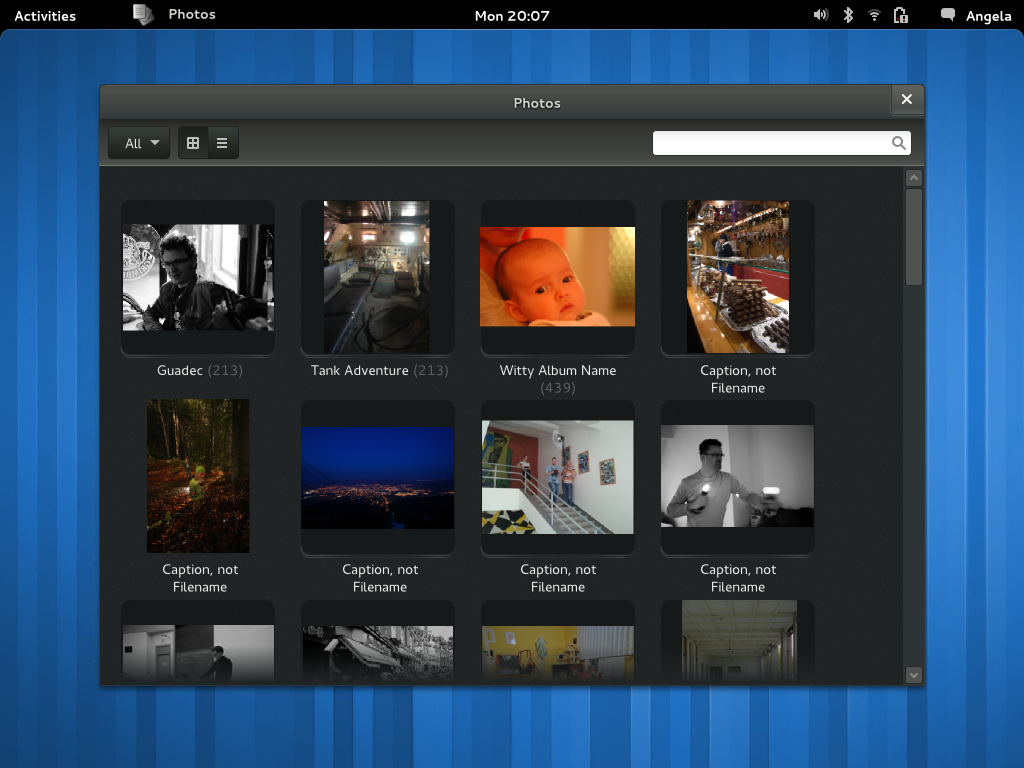The image size is (1024, 768).
Task: Click the Wi-Fi status icon
Action: 873,14
